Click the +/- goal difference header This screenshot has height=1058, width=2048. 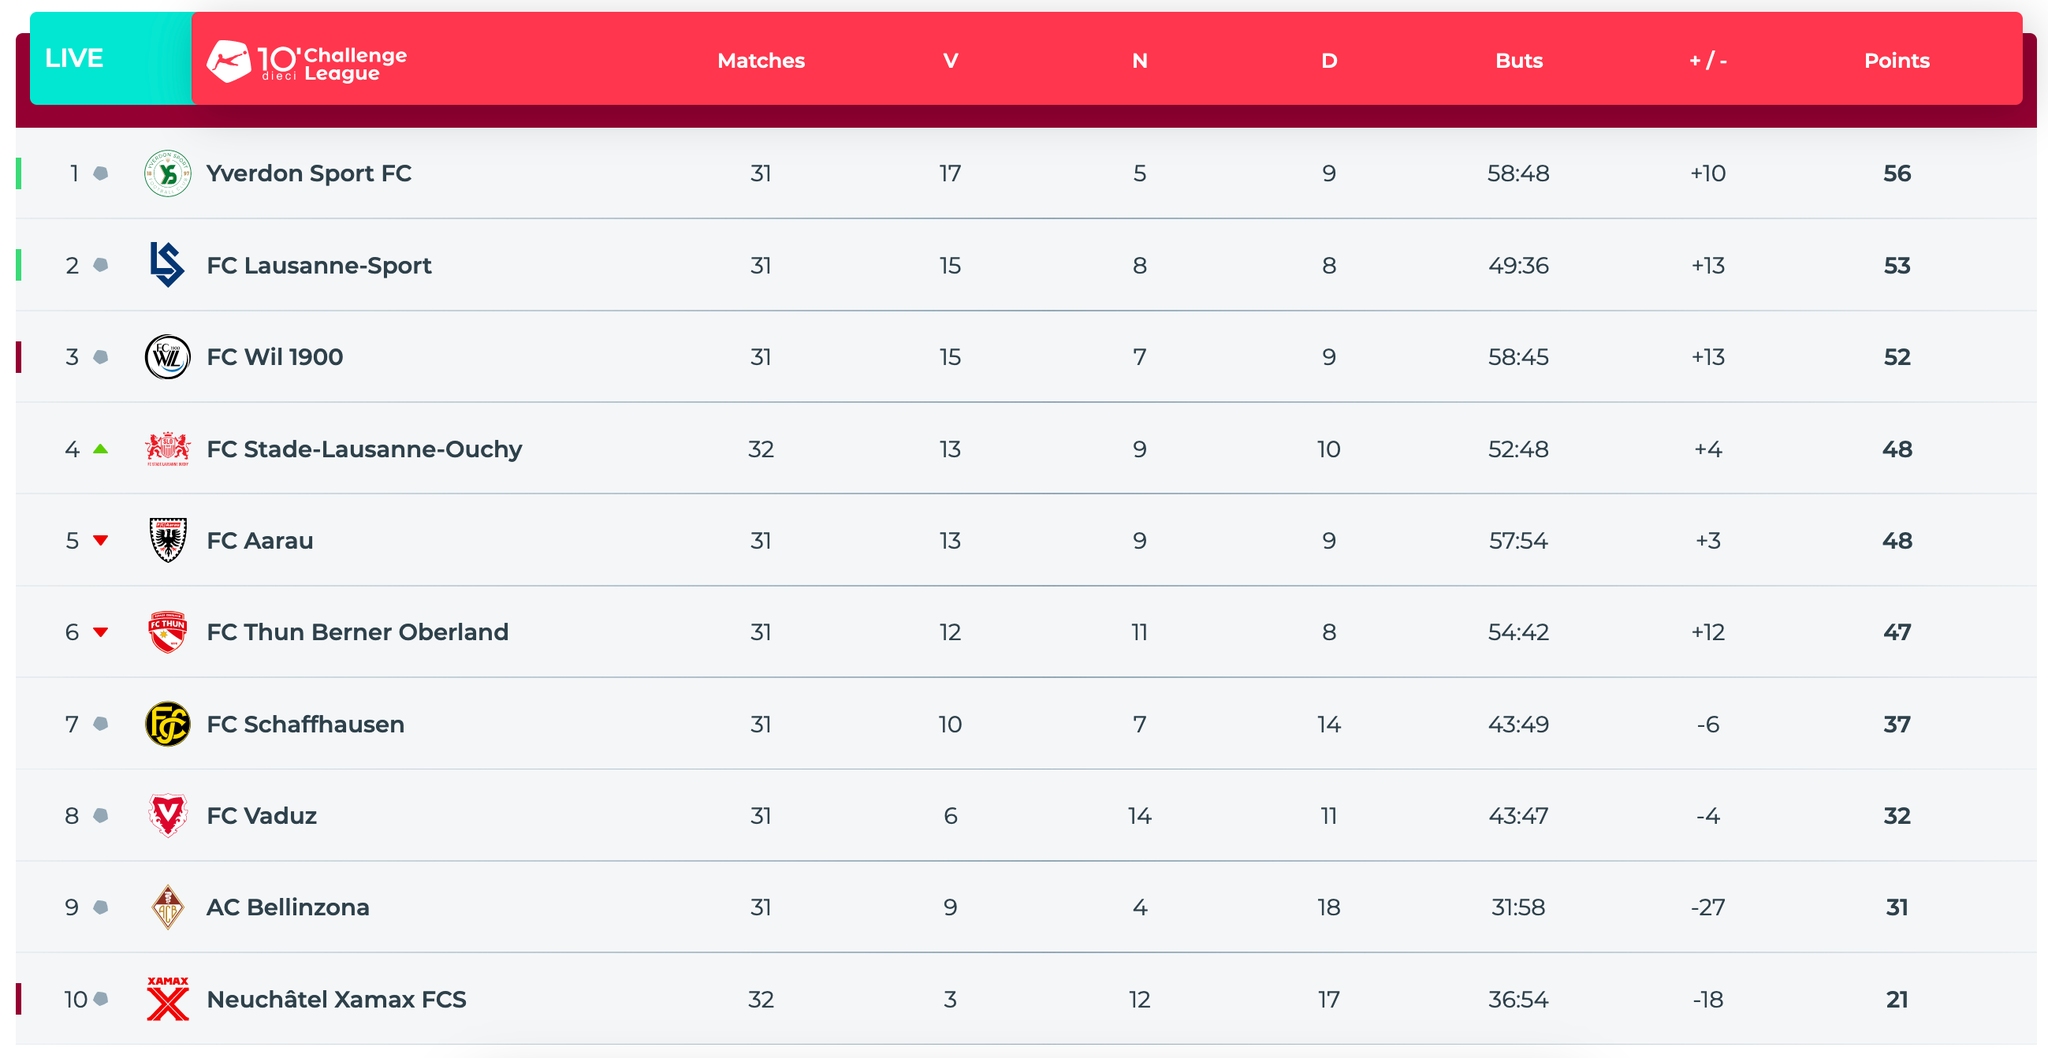click(1707, 60)
